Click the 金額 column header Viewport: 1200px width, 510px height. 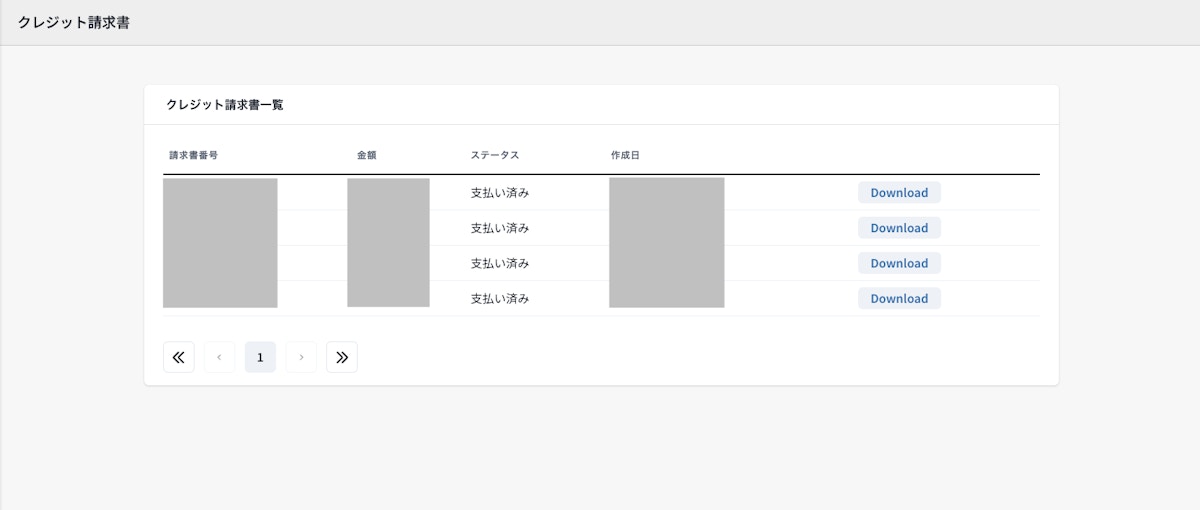coord(367,155)
